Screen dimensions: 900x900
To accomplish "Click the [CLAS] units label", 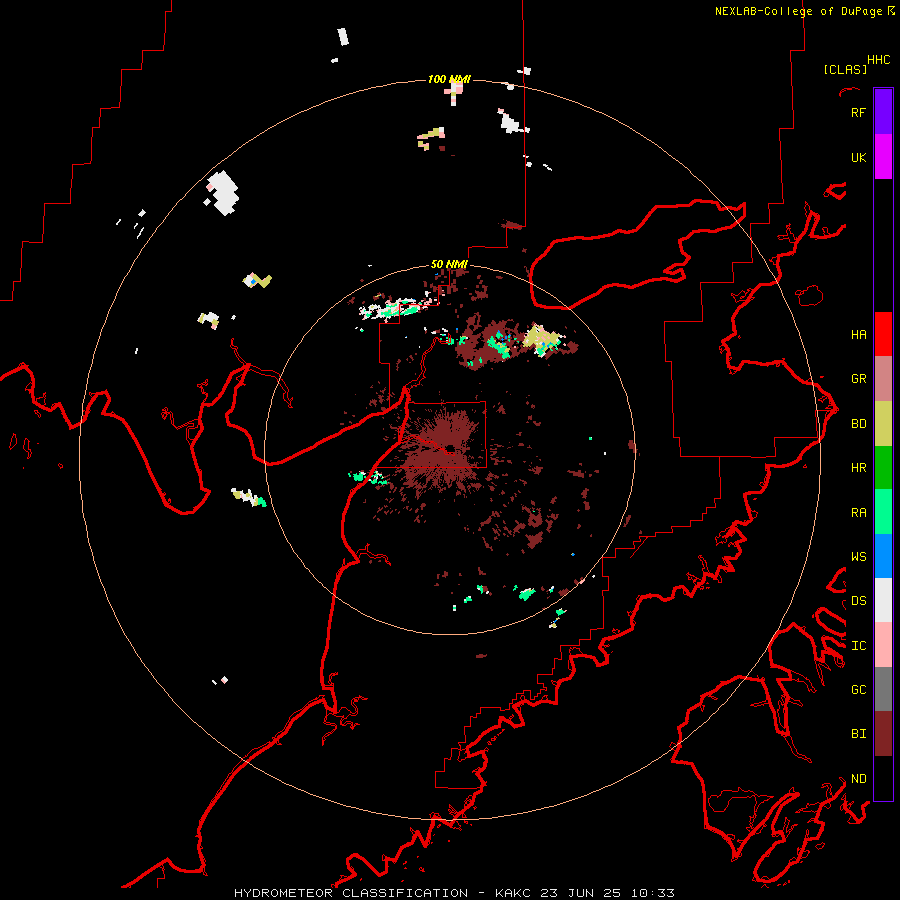I will pyautogui.click(x=845, y=69).
